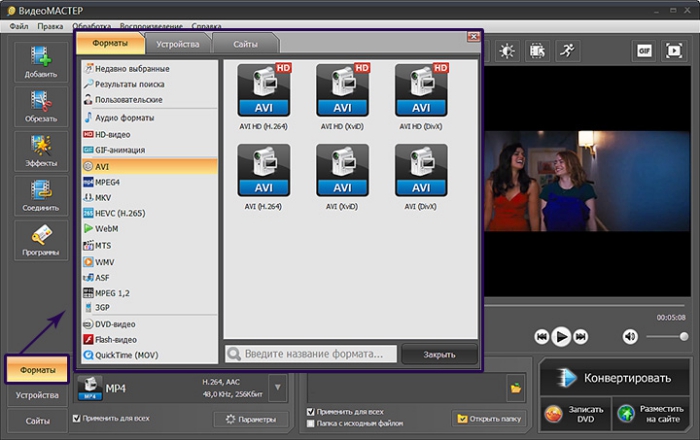Click the Добавить add video icon

tap(41, 62)
